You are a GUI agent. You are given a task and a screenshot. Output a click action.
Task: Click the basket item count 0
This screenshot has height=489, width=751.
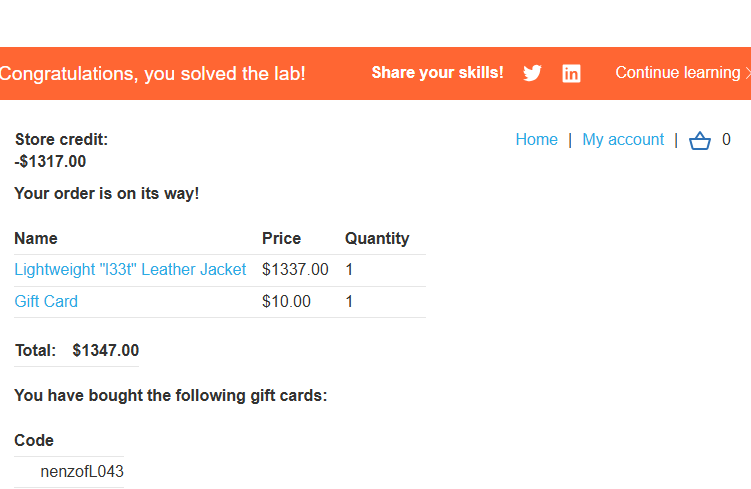click(726, 140)
